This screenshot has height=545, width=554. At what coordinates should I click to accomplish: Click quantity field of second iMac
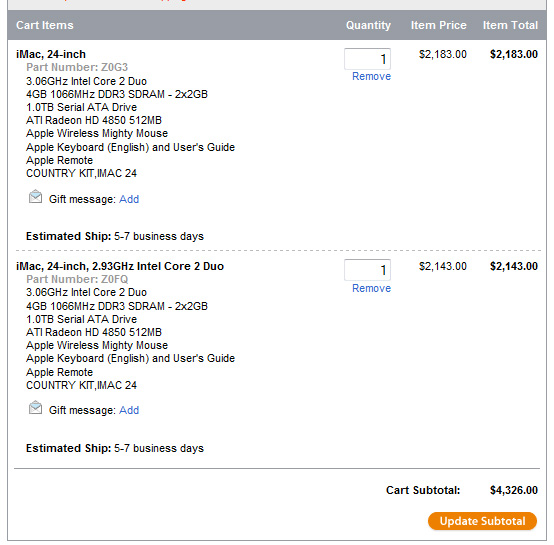click(x=367, y=270)
